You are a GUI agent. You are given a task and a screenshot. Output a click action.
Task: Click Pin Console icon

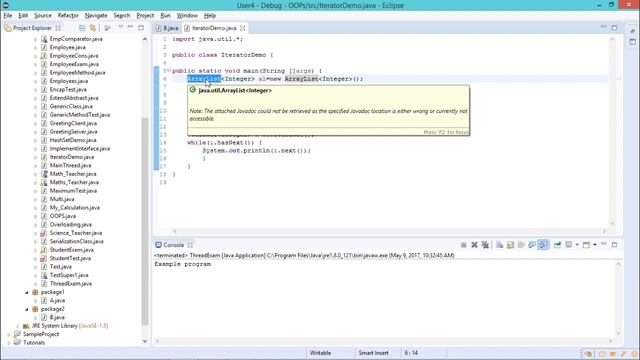(557, 245)
